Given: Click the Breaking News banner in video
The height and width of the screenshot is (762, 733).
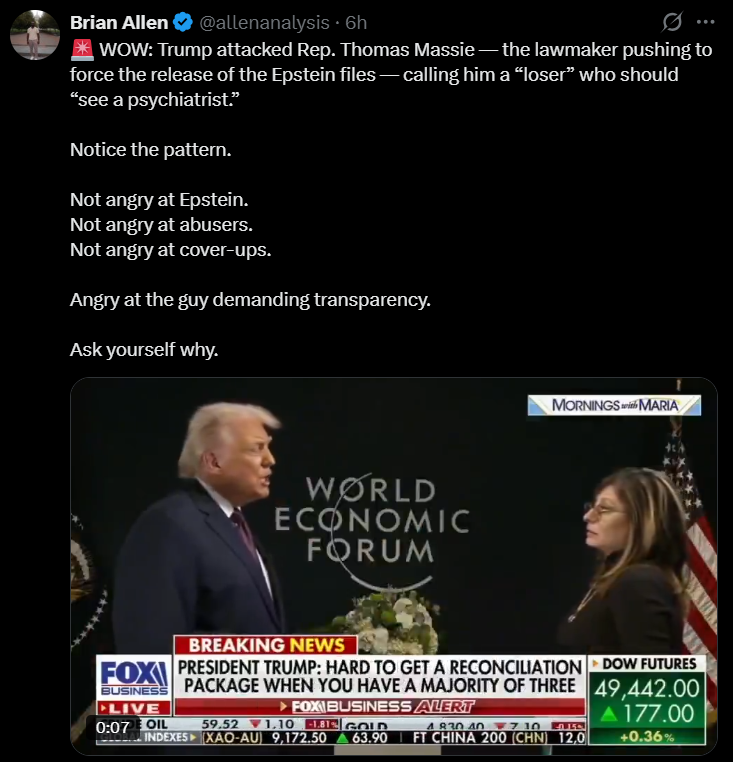Looking at the screenshot, I should pos(266,645).
